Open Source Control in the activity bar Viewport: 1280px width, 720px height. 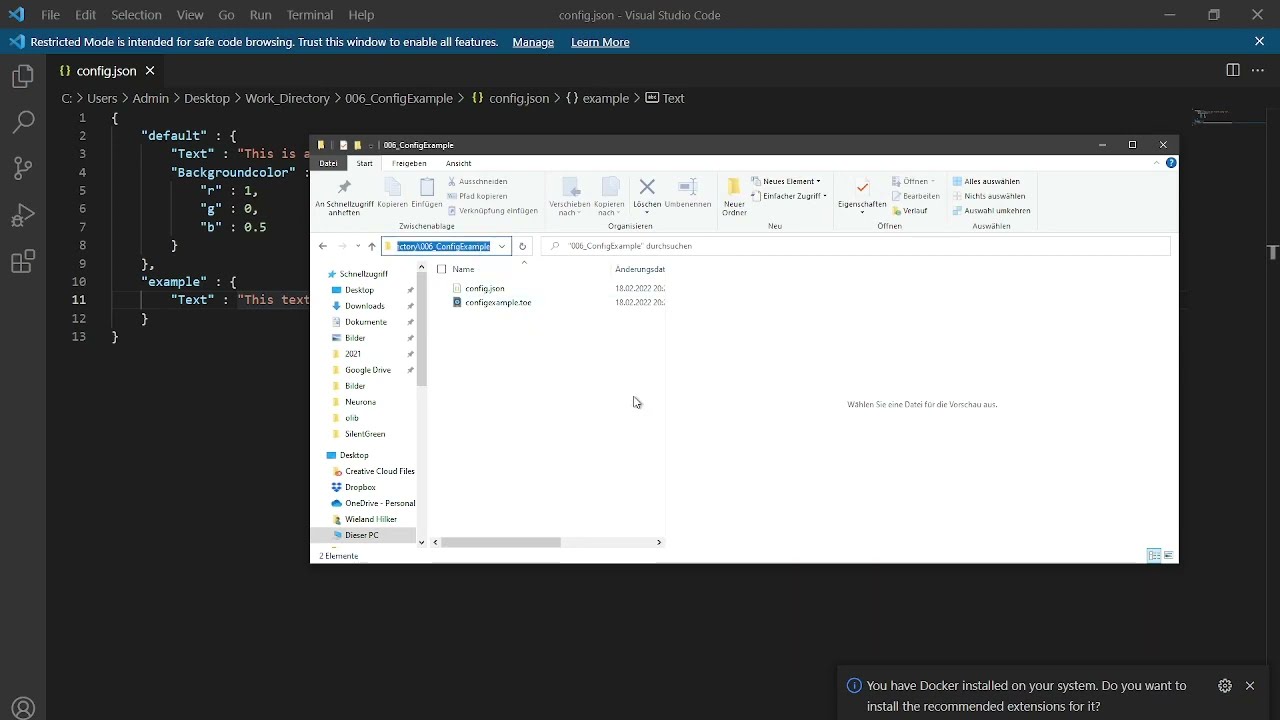23,169
